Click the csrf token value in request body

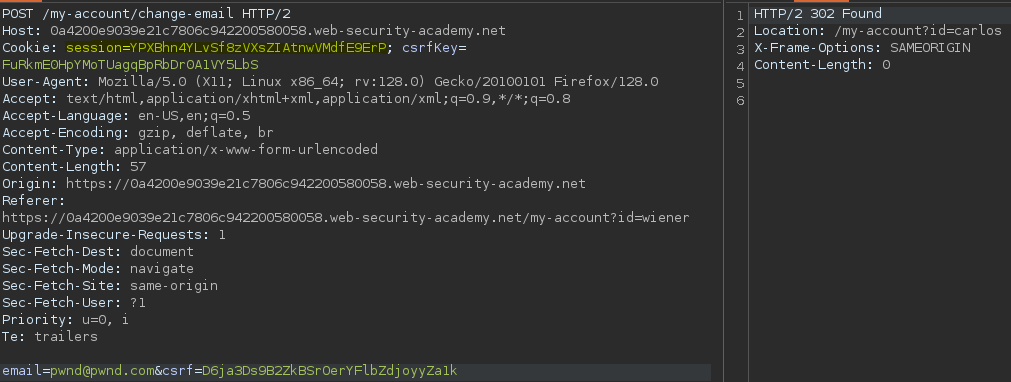click(329, 371)
